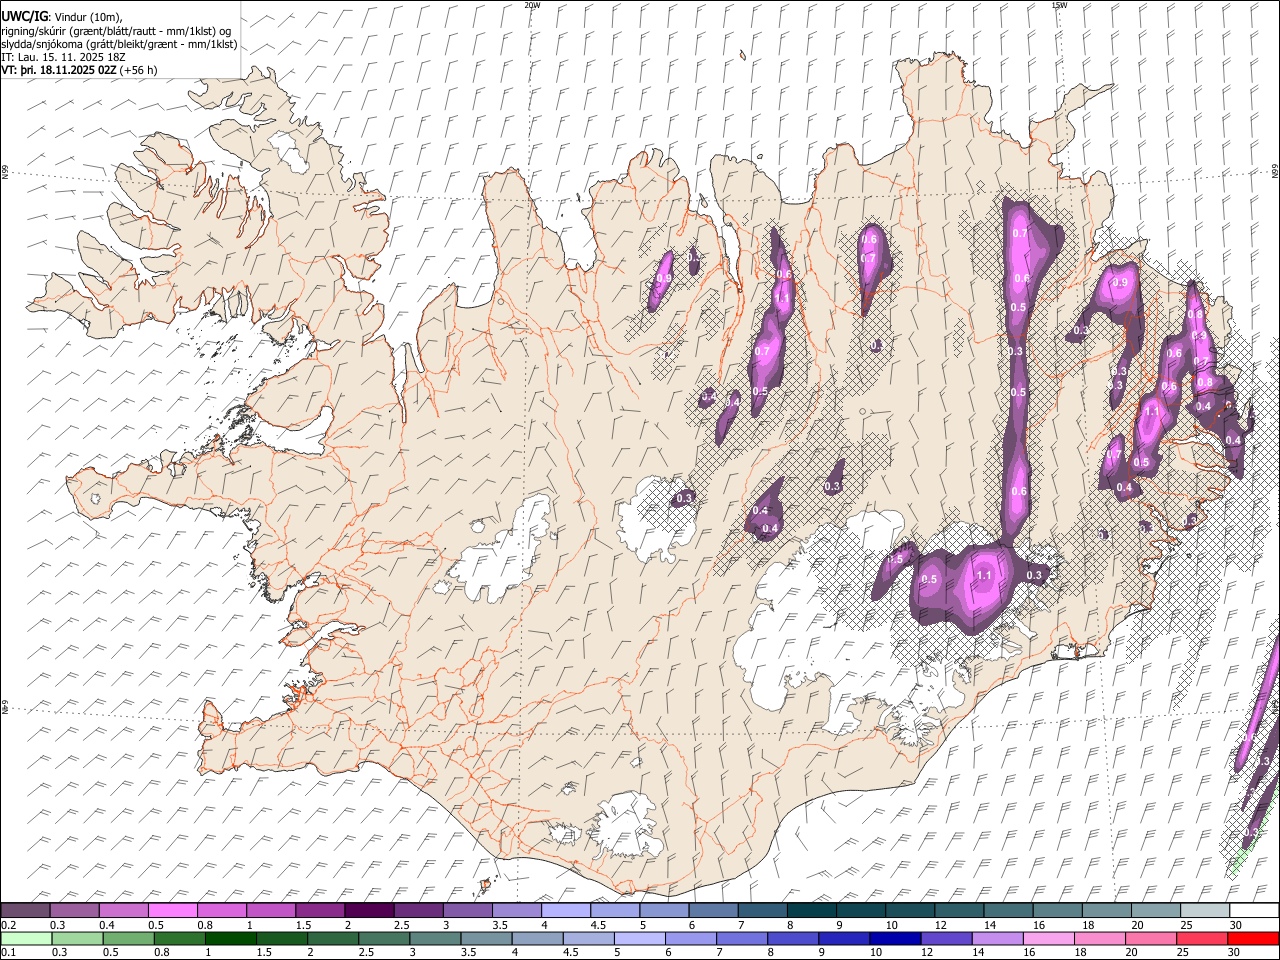
Task: Click the '18' label under upper legend
Action: coord(1088,925)
